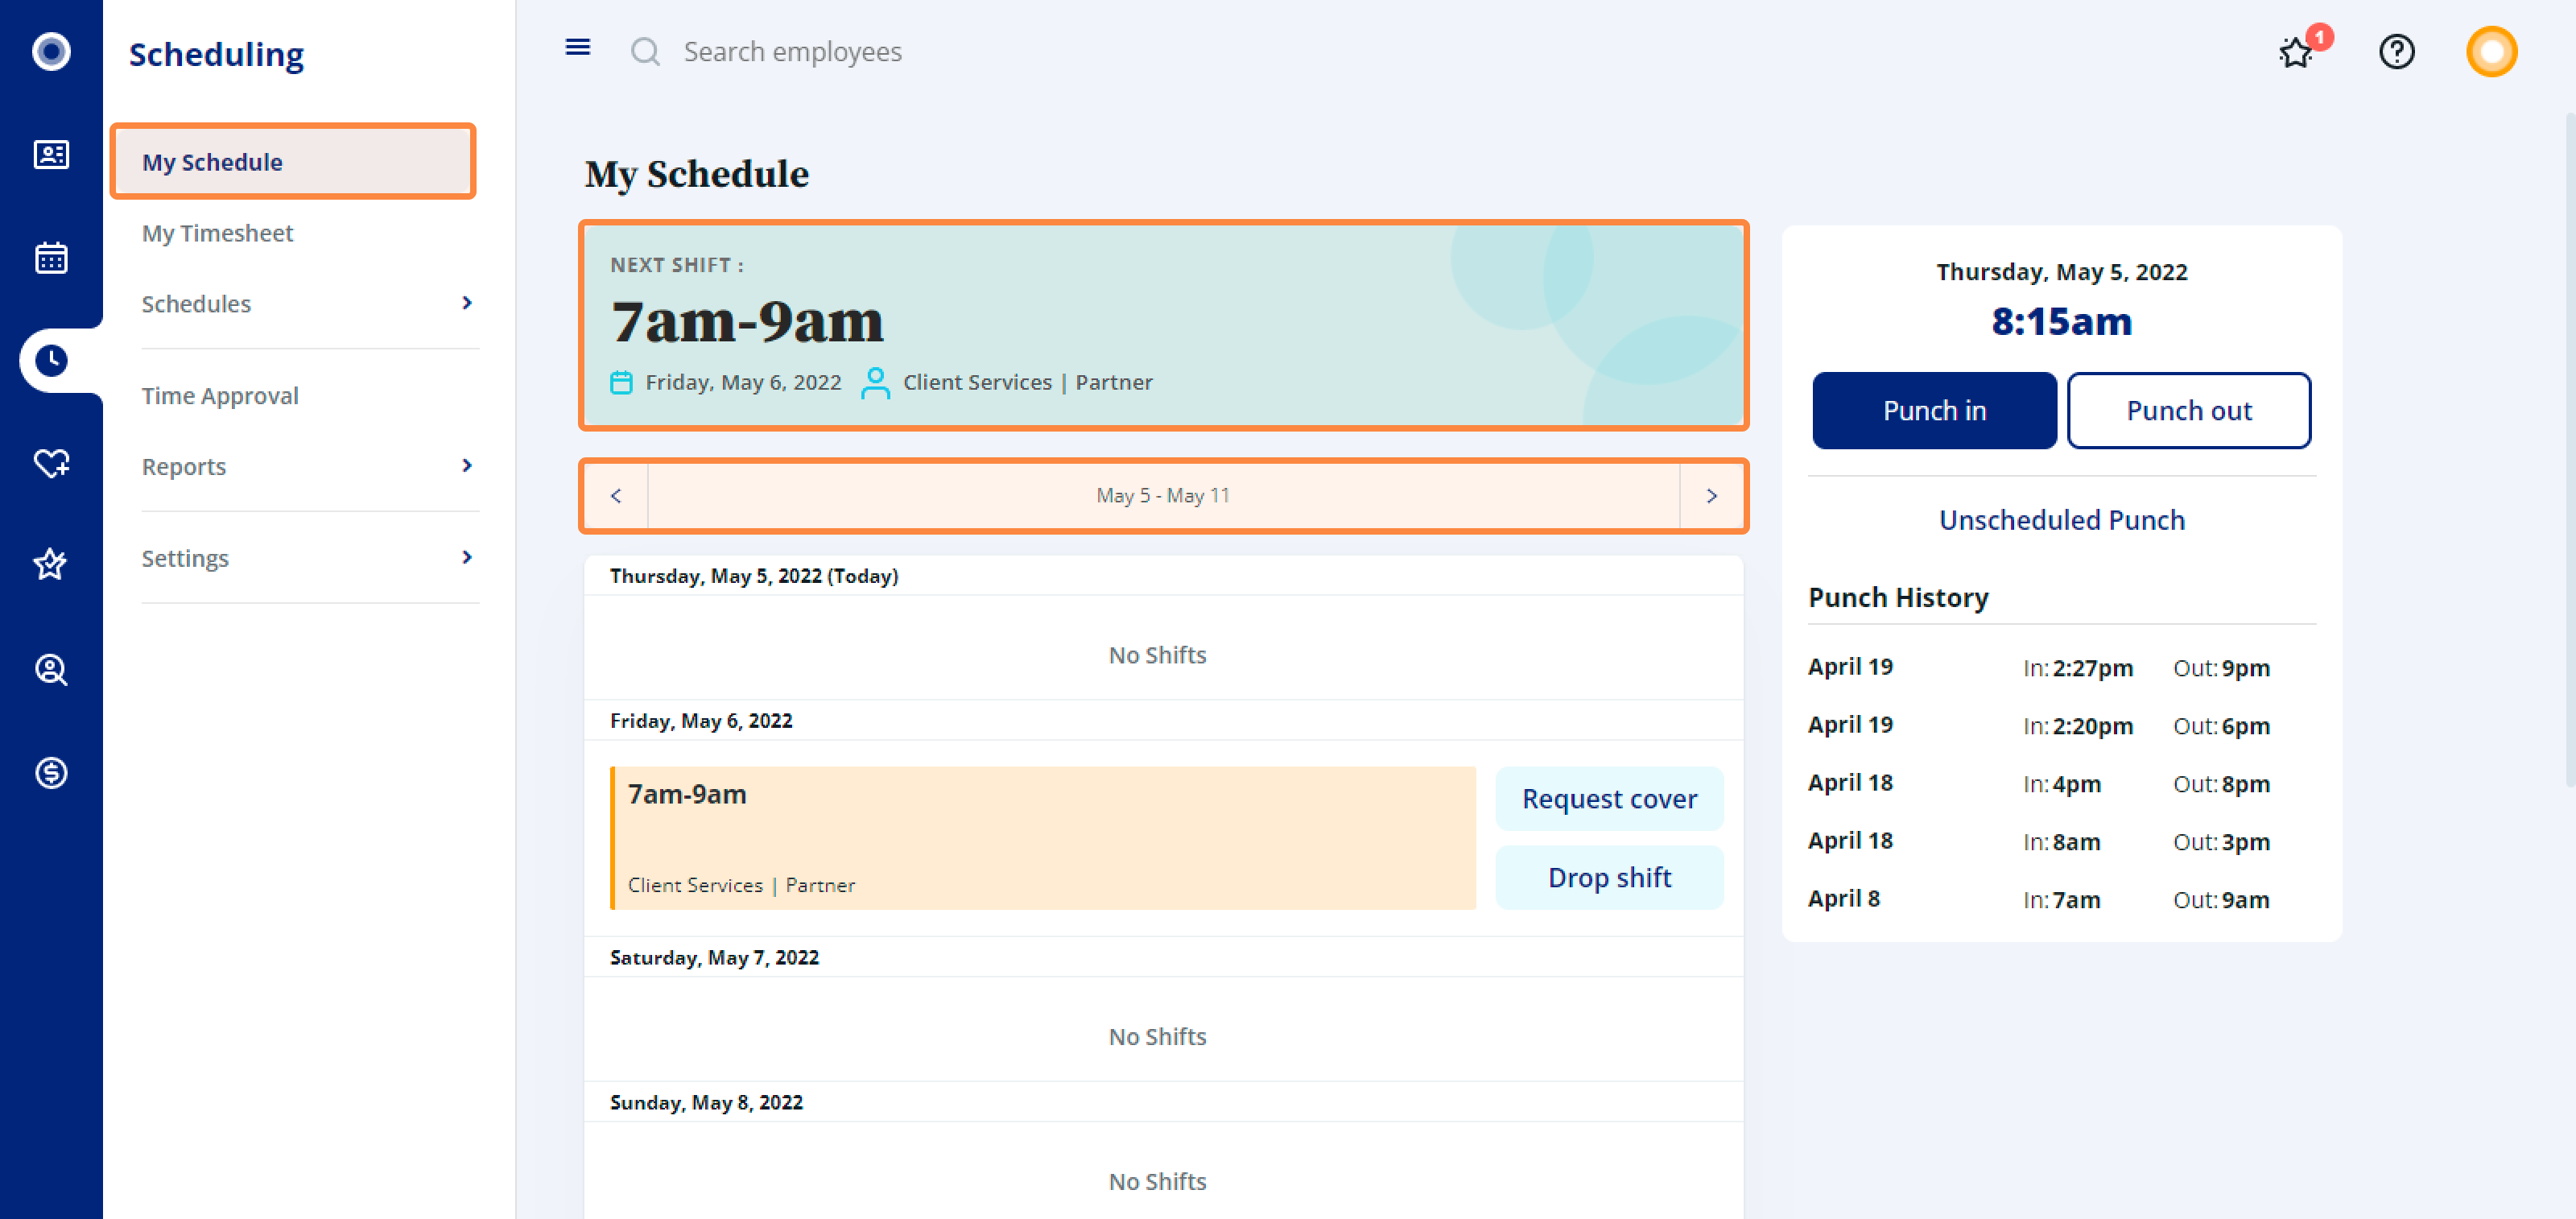Expand the Settings submenu chevron
The height and width of the screenshot is (1219, 2576).
[466, 558]
